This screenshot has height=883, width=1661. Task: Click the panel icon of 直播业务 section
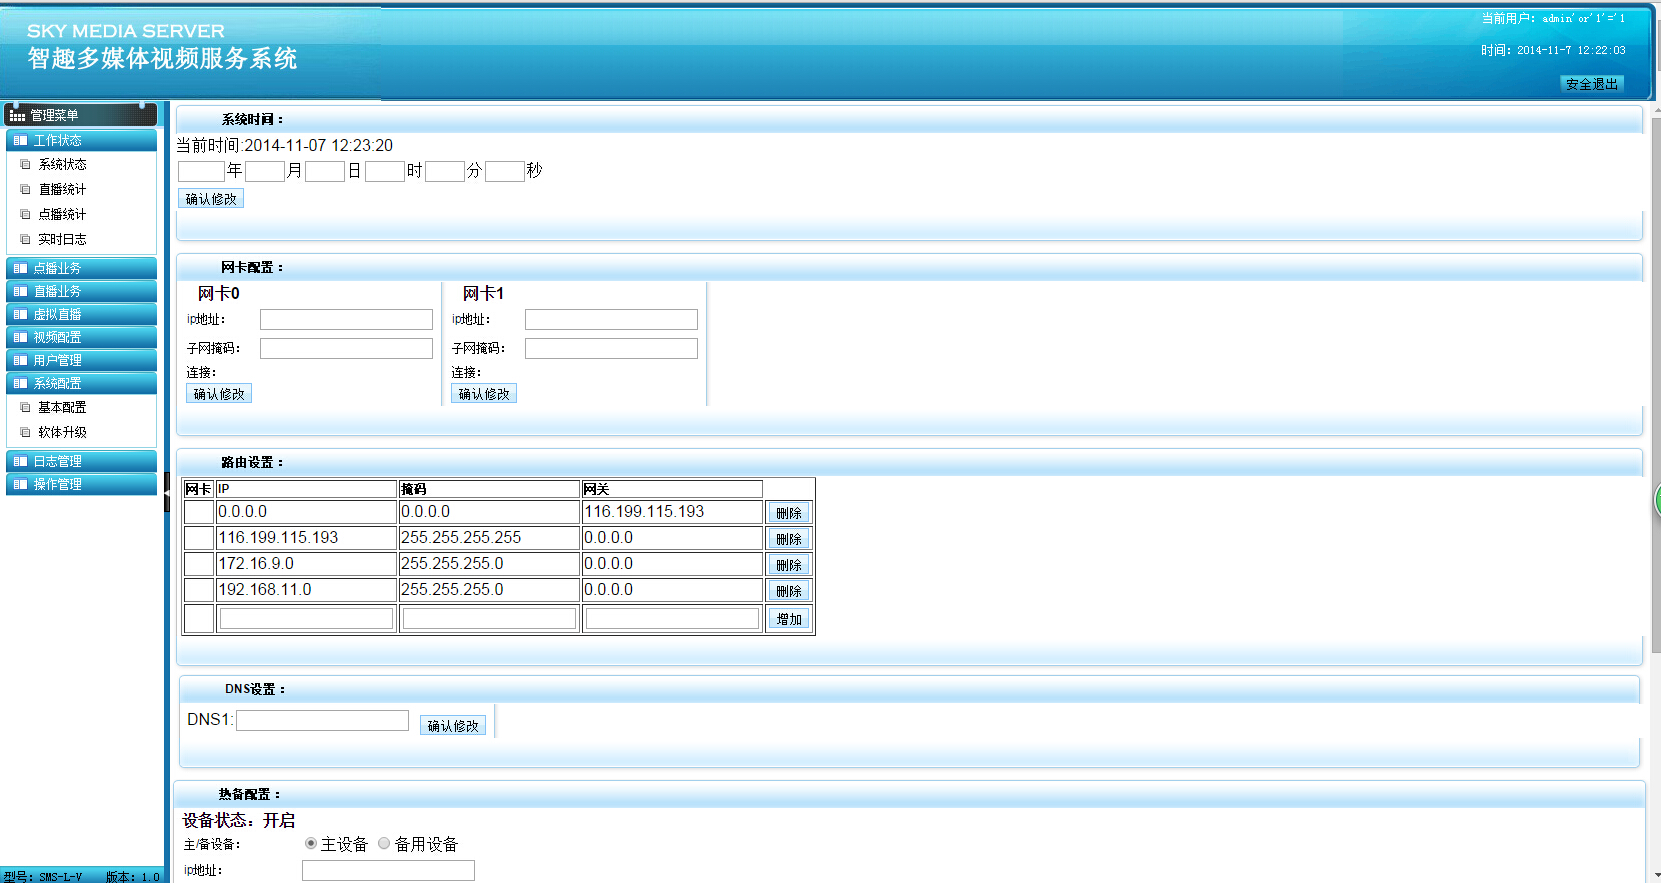(x=20, y=291)
